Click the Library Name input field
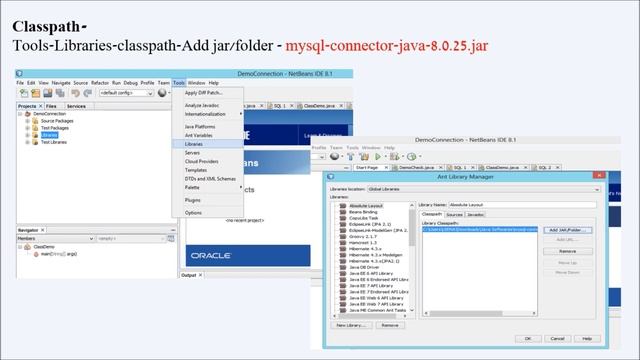640x360 pixels. (522, 205)
